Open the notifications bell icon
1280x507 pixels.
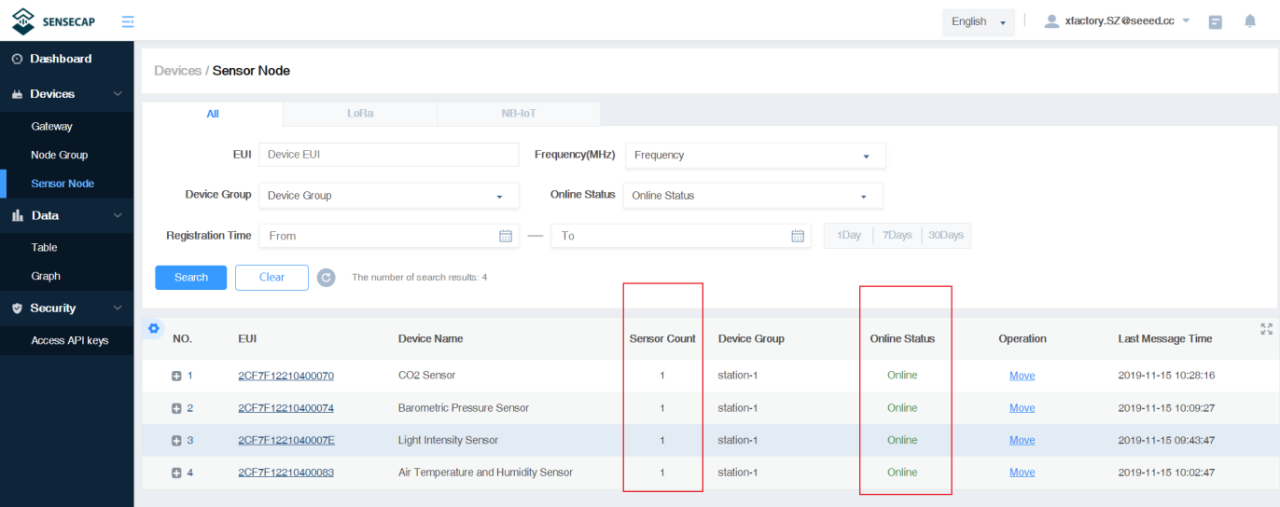1250,21
